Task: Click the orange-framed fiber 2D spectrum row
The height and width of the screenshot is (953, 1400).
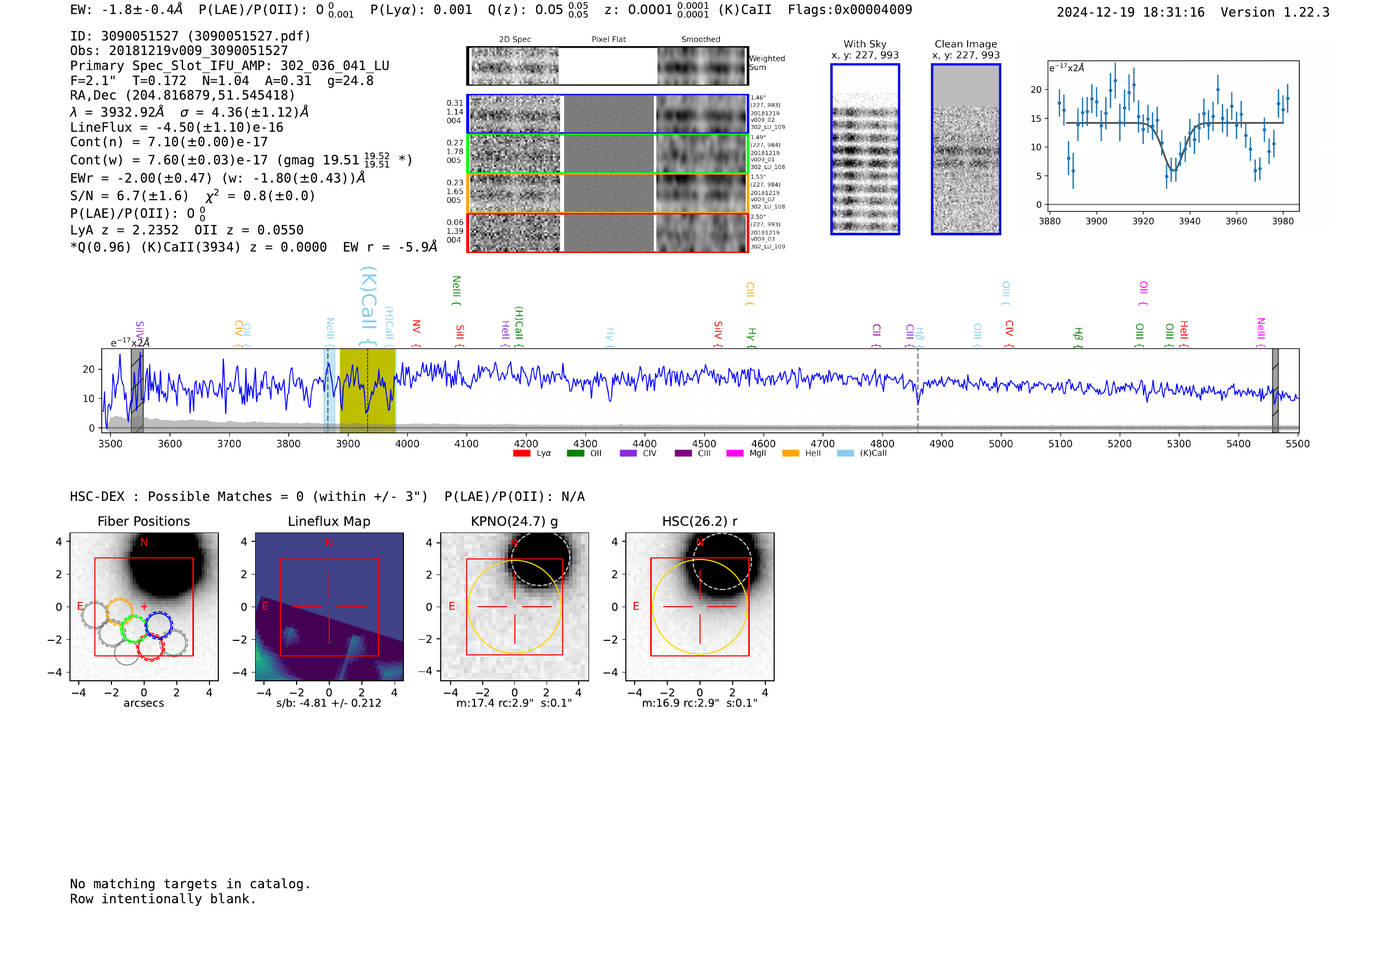Action: coord(607,193)
